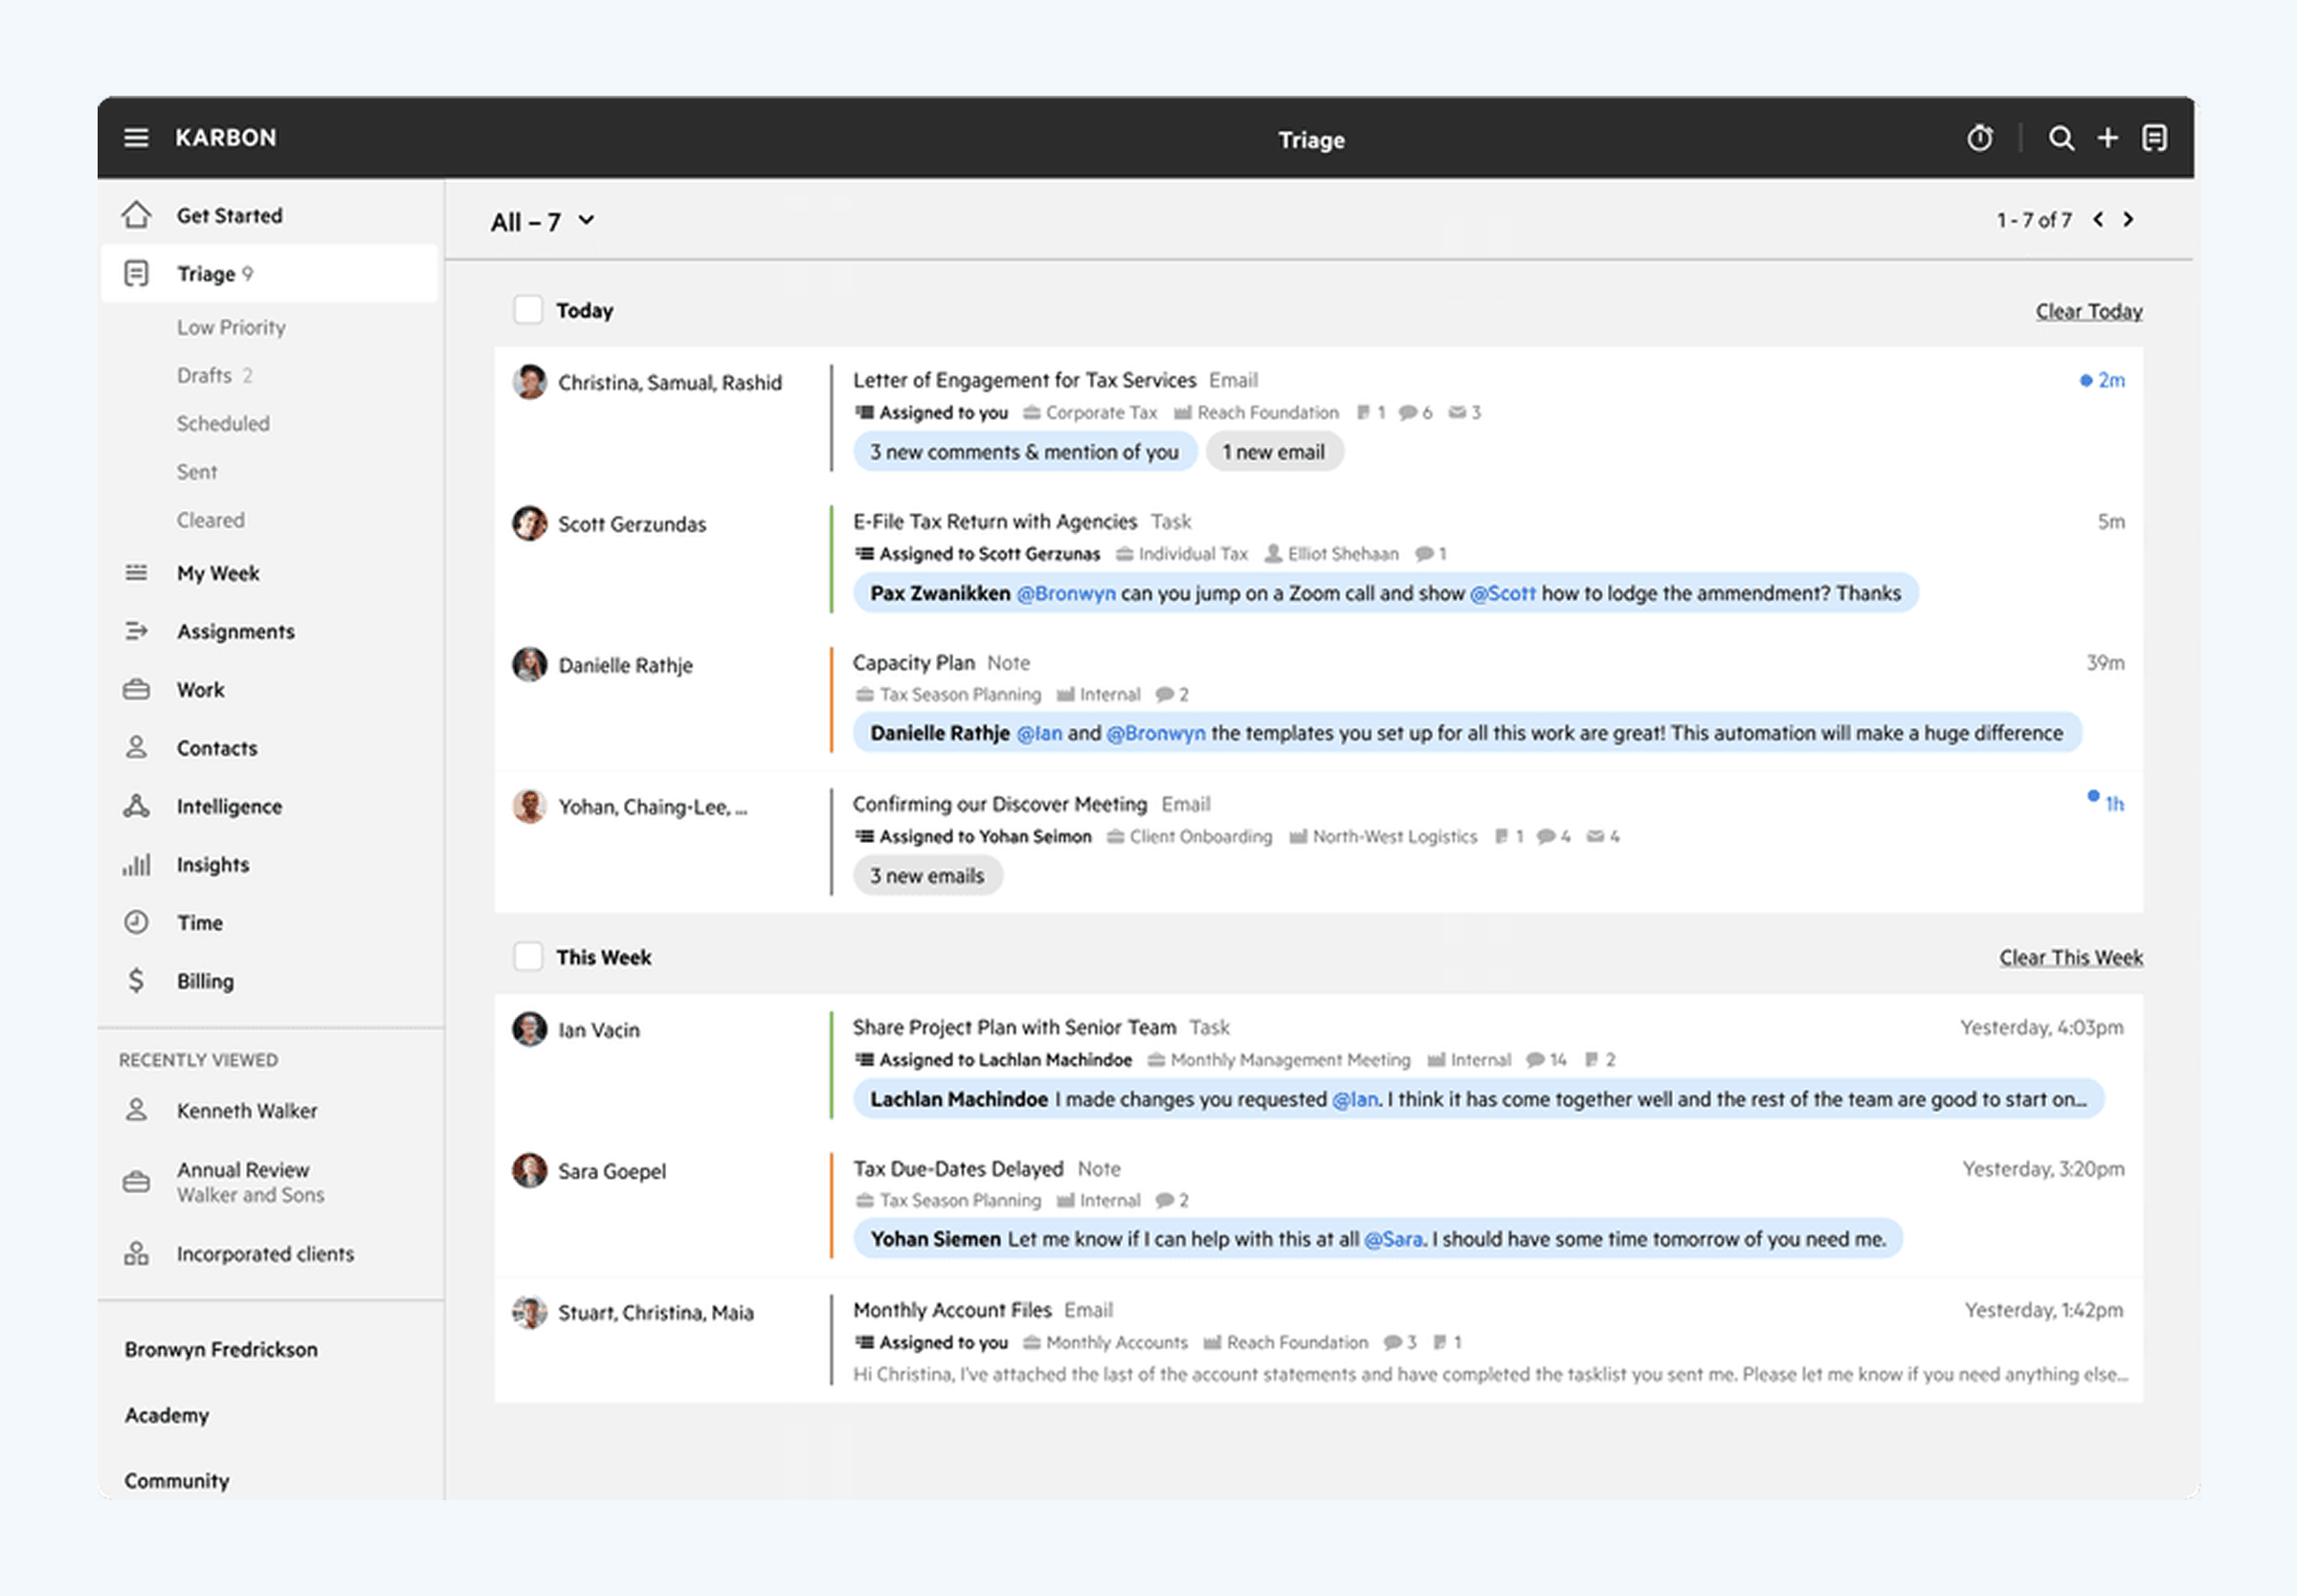Click Sara Goepel avatar
This screenshot has width=2297, height=1596.
click(529, 1170)
